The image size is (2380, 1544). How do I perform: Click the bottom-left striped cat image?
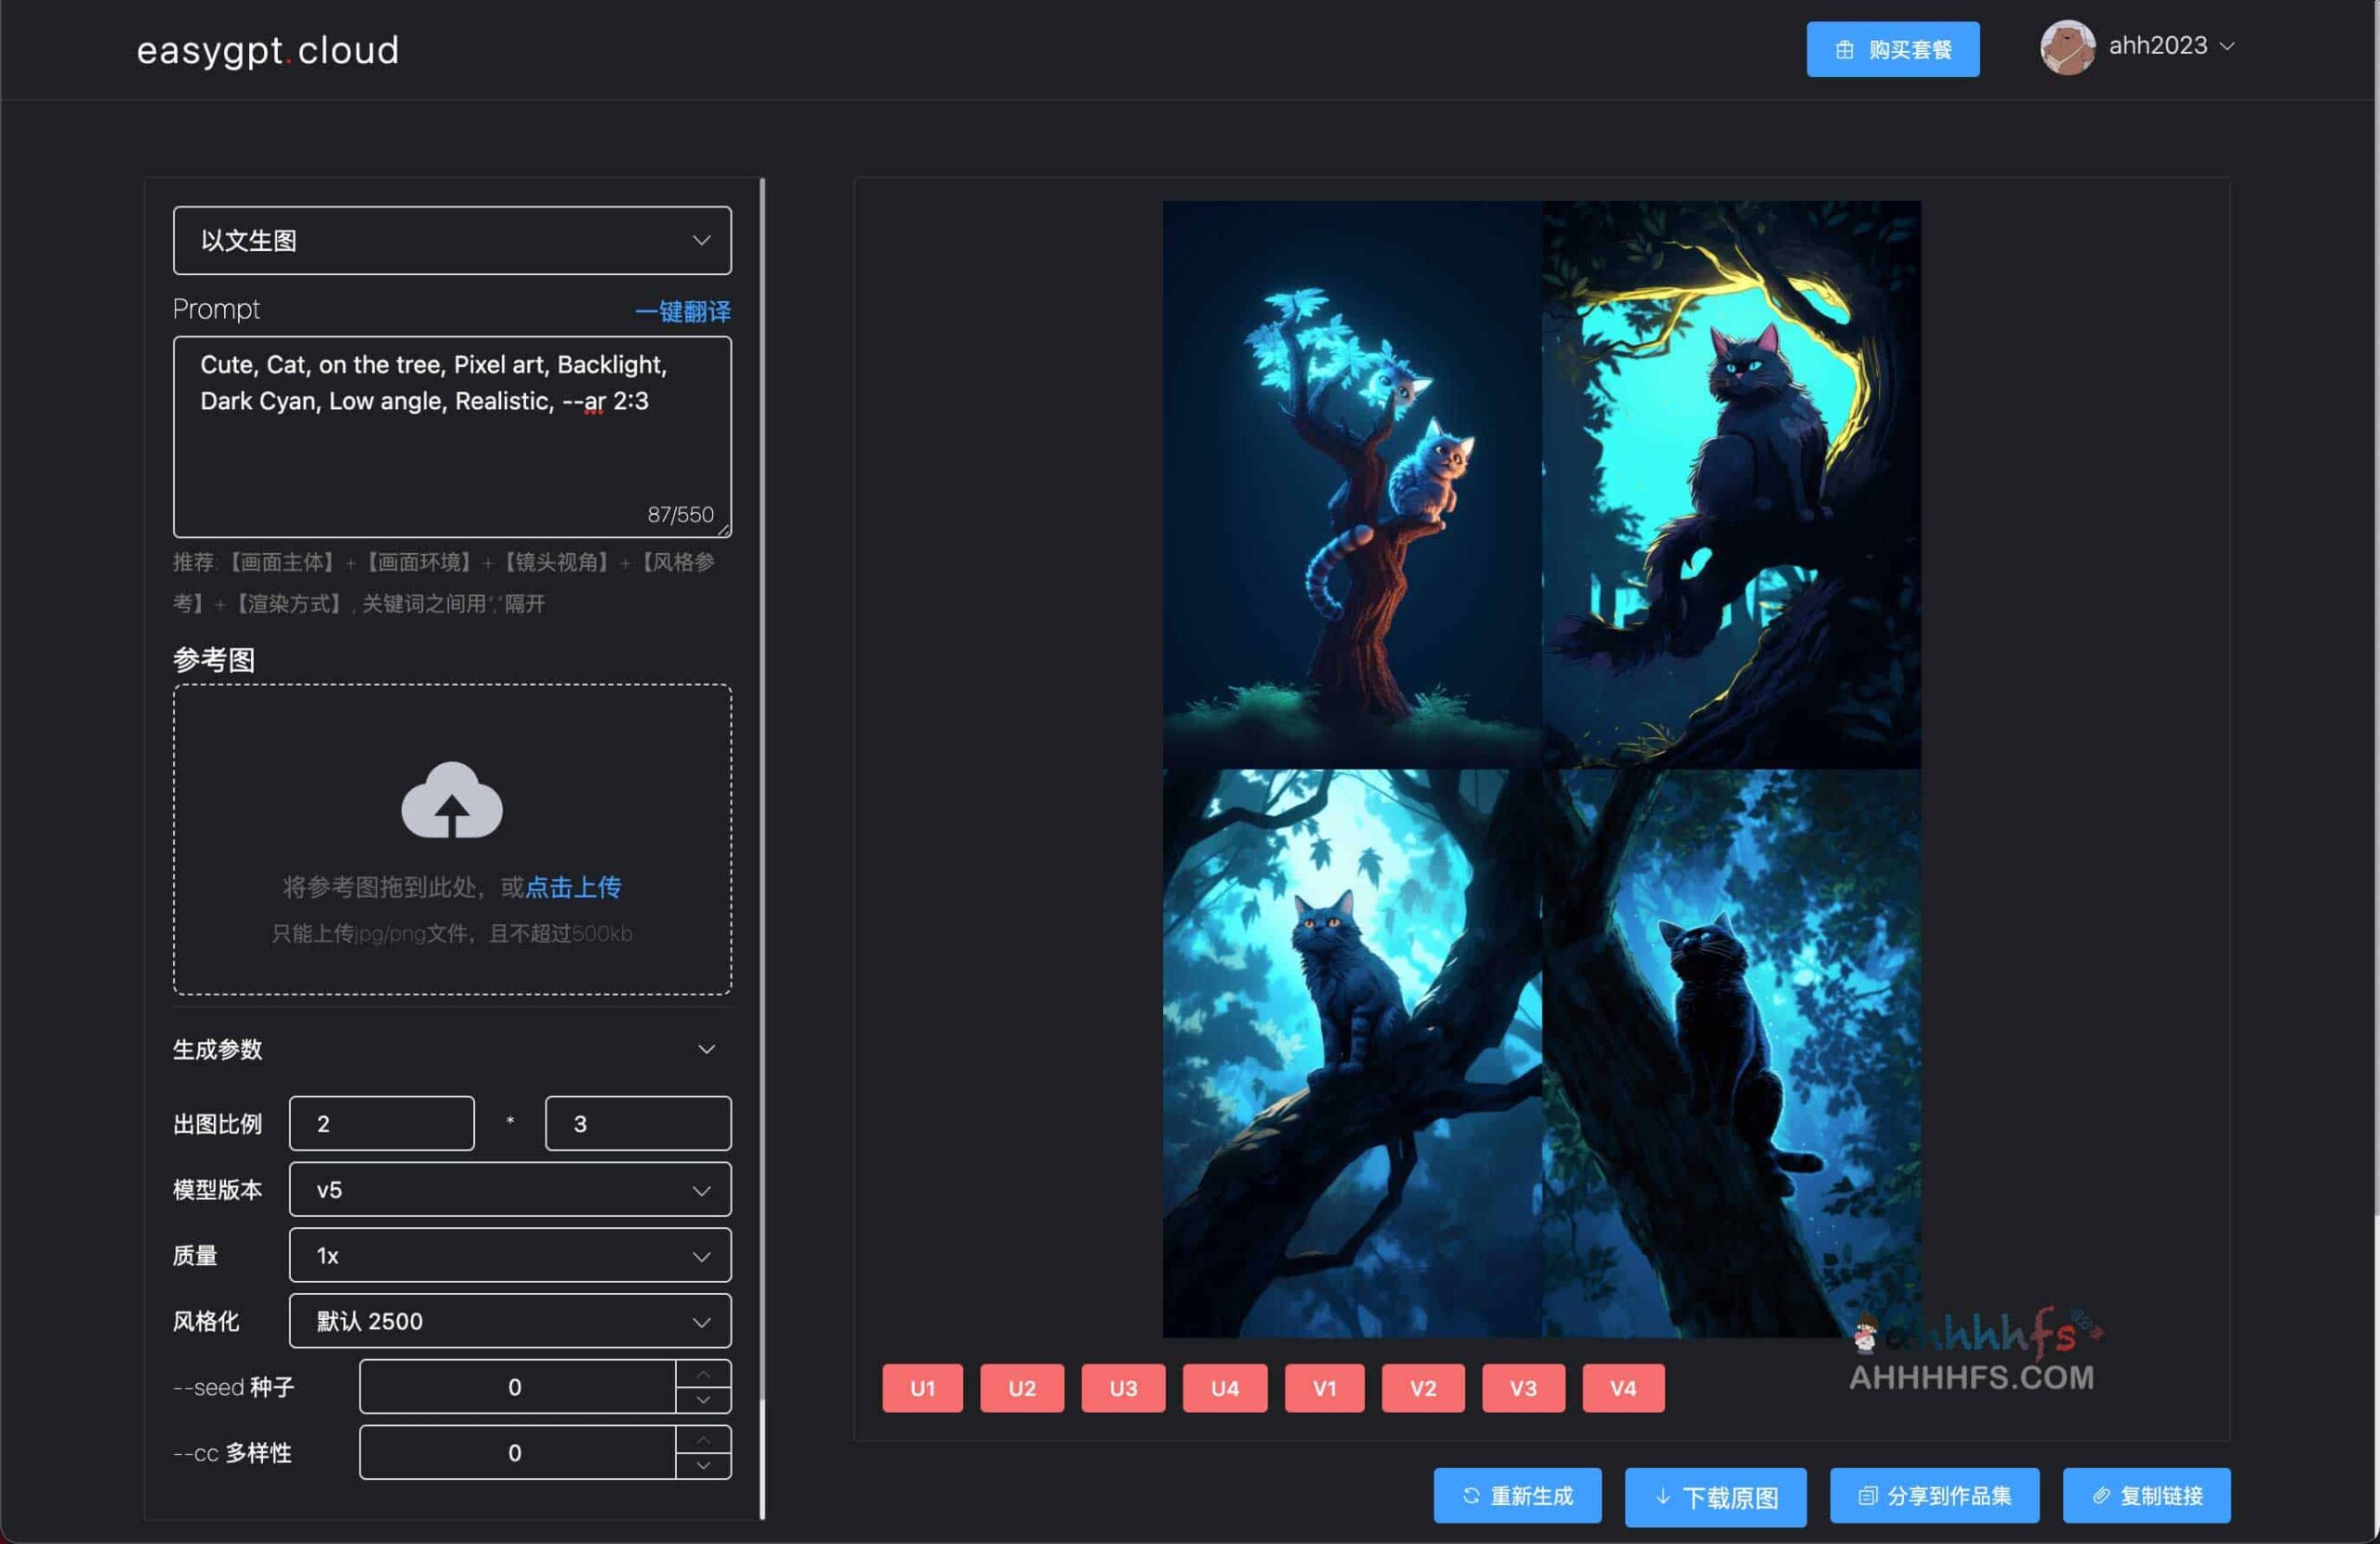(1352, 1053)
